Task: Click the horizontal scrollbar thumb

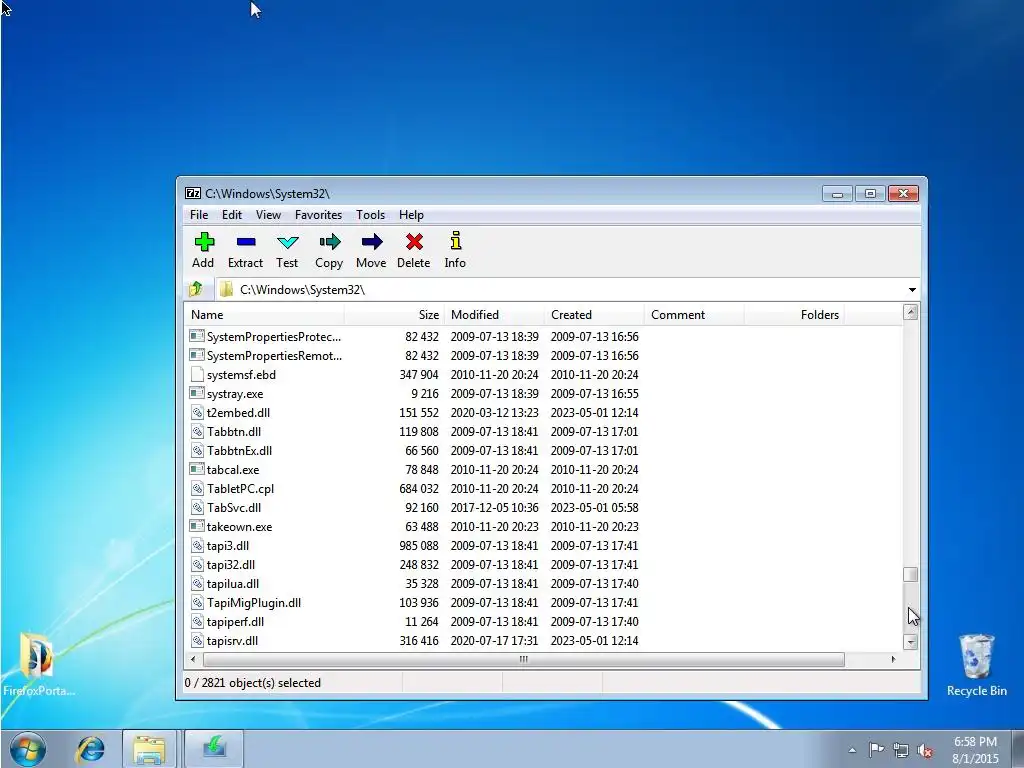Action: tap(523, 660)
